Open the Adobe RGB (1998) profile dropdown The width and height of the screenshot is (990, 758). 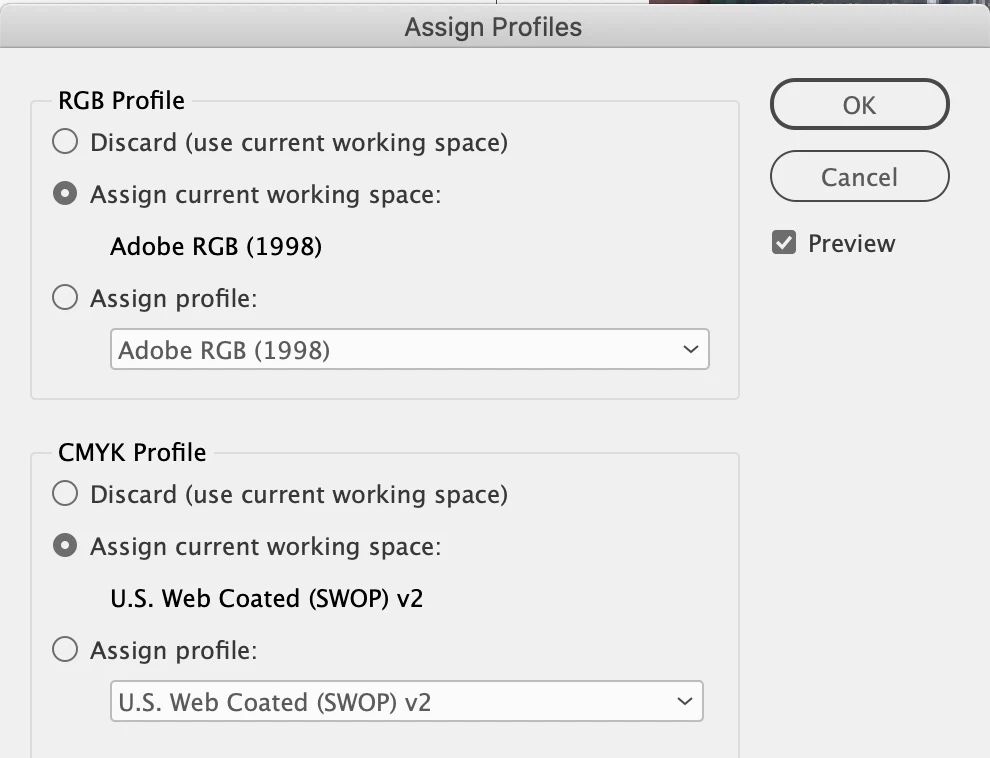(x=408, y=350)
